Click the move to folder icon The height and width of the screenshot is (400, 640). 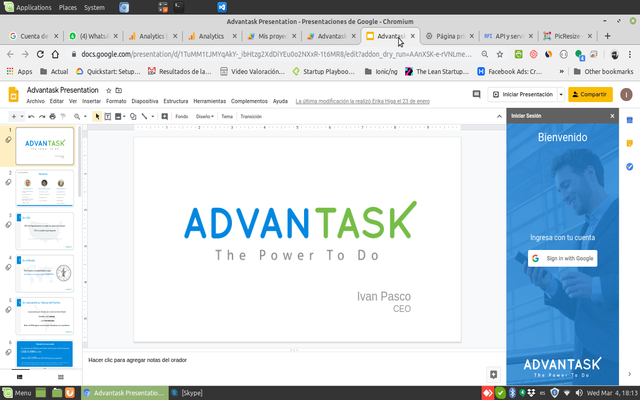tap(119, 91)
